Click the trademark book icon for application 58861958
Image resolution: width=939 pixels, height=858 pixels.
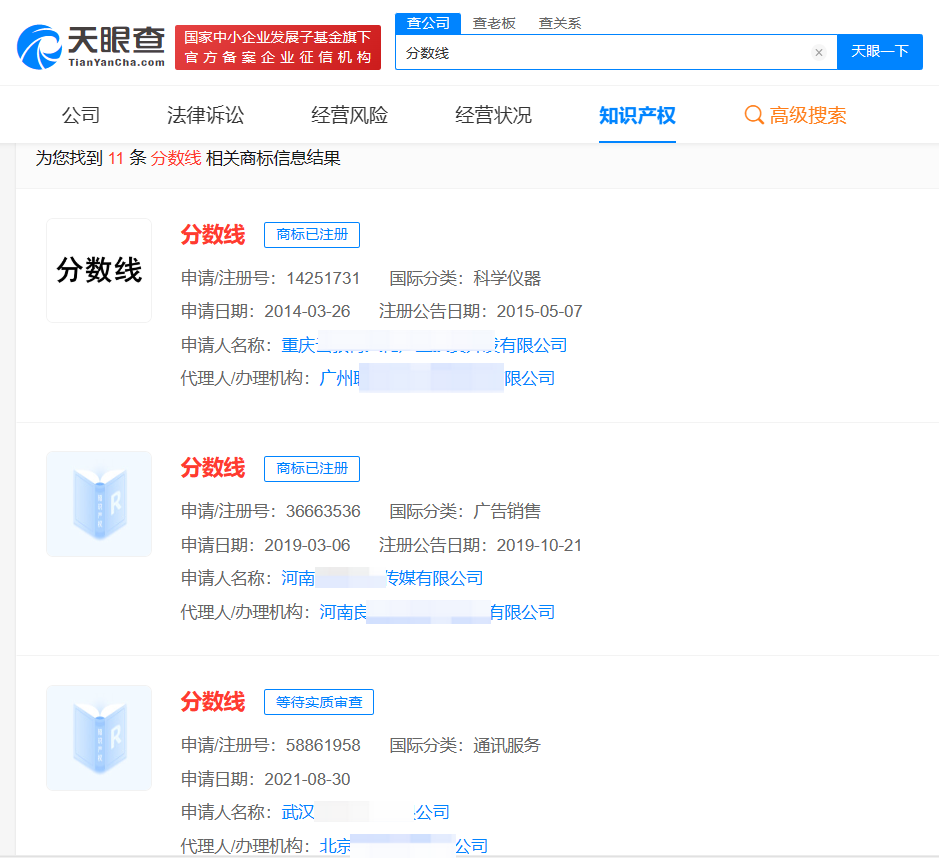(x=98, y=737)
